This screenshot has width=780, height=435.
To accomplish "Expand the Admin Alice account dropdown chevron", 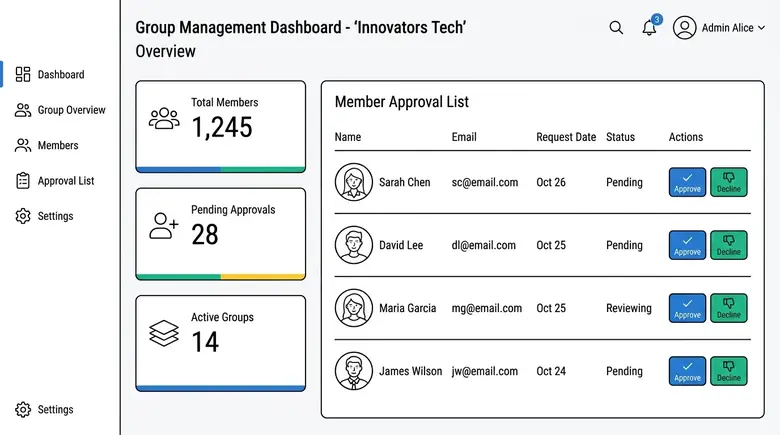I will click(762, 28).
